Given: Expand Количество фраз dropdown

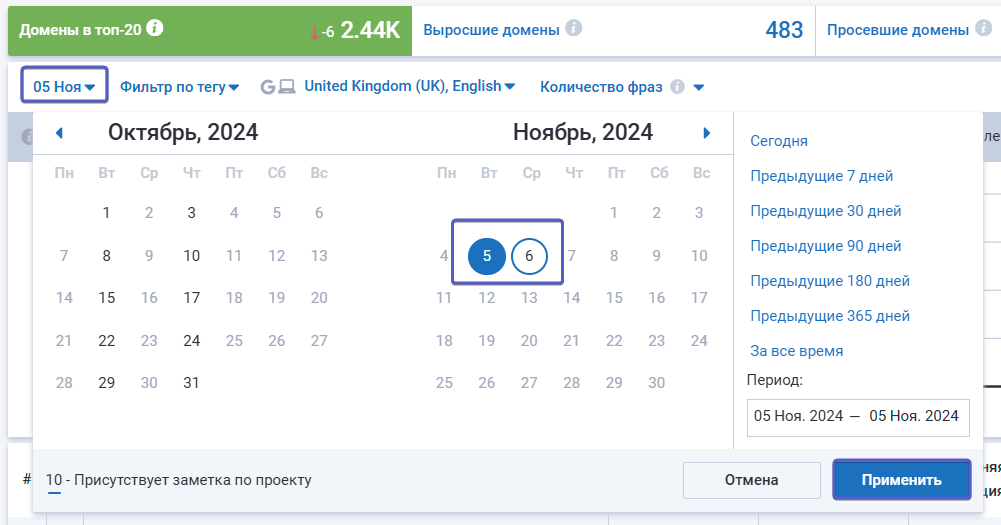Looking at the screenshot, I should 698,87.
